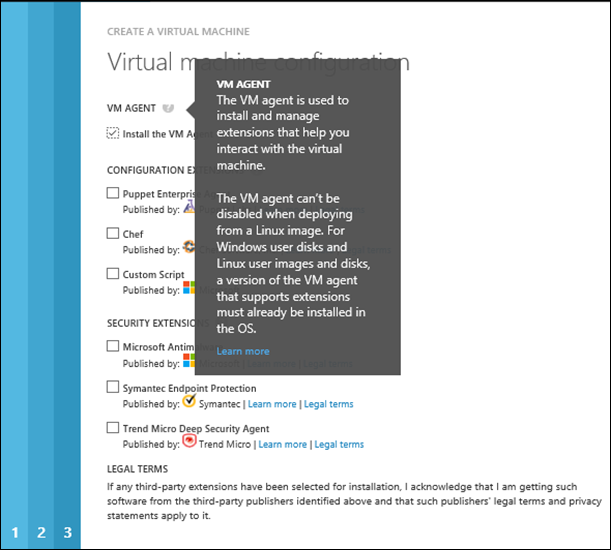Enable the Custom Script extension checkbox

pos(113,273)
